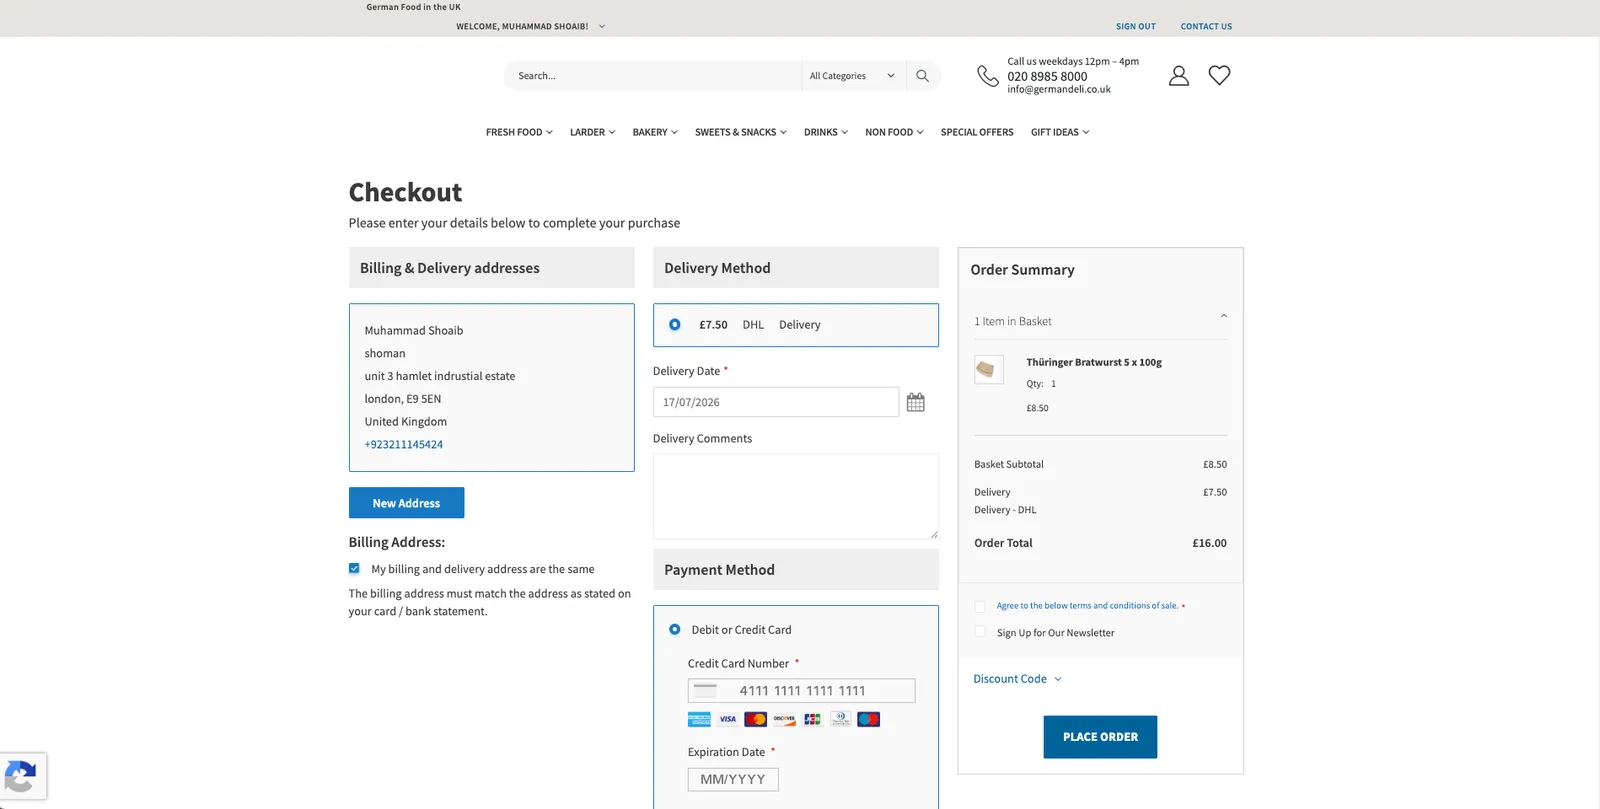
Task: Click the Expiration Date MM/YYYY field
Action: (733, 779)
